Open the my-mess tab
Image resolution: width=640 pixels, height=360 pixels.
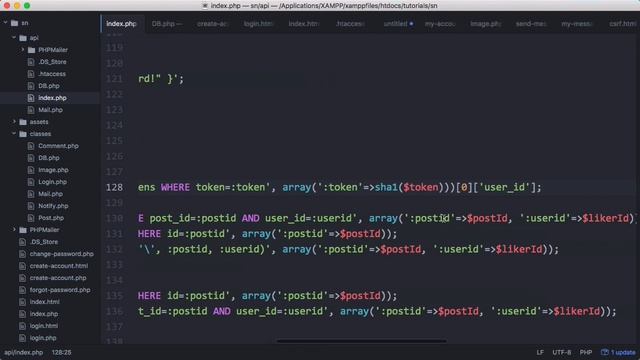click(x=577, y=24)
